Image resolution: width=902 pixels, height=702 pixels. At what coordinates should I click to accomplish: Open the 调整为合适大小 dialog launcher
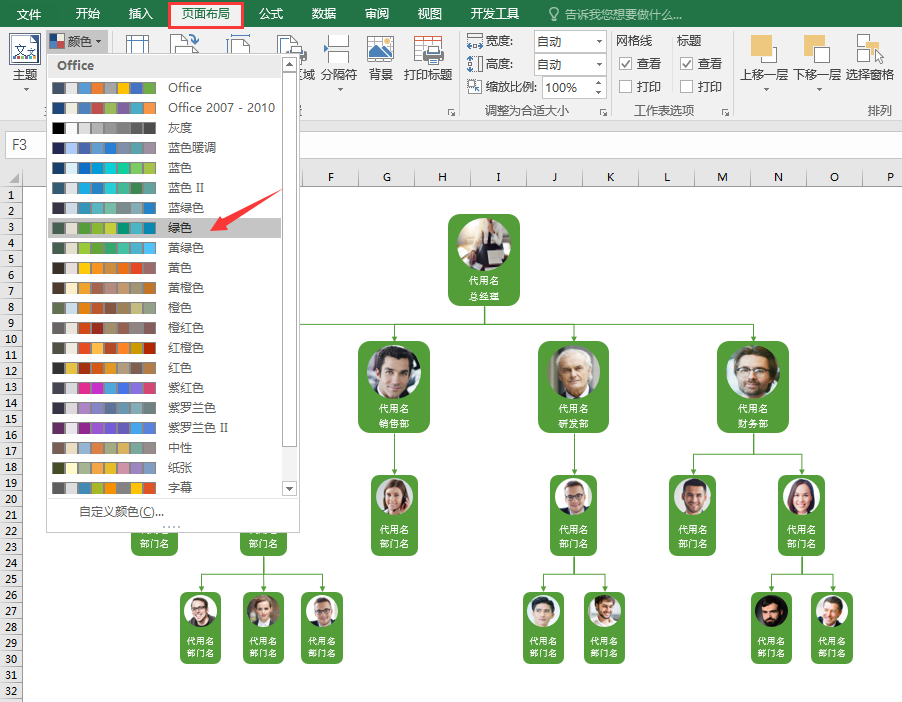click(x=603, y=112)
